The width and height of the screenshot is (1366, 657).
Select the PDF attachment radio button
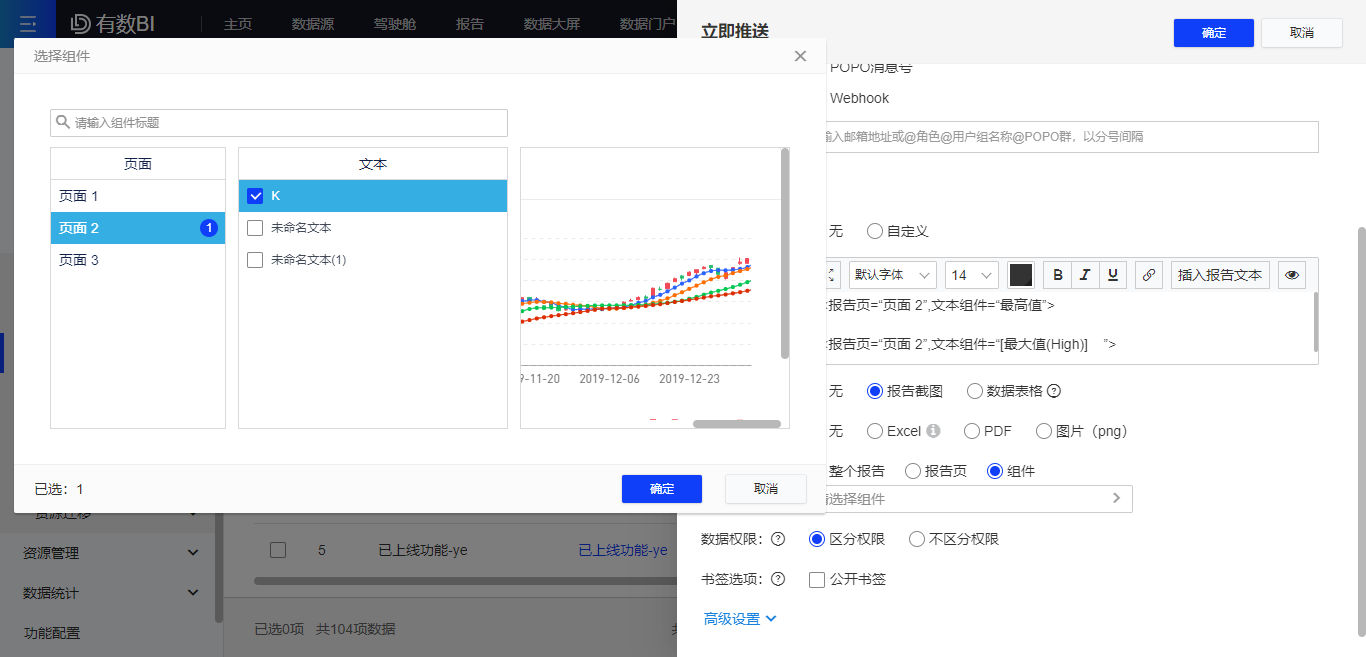971,430
